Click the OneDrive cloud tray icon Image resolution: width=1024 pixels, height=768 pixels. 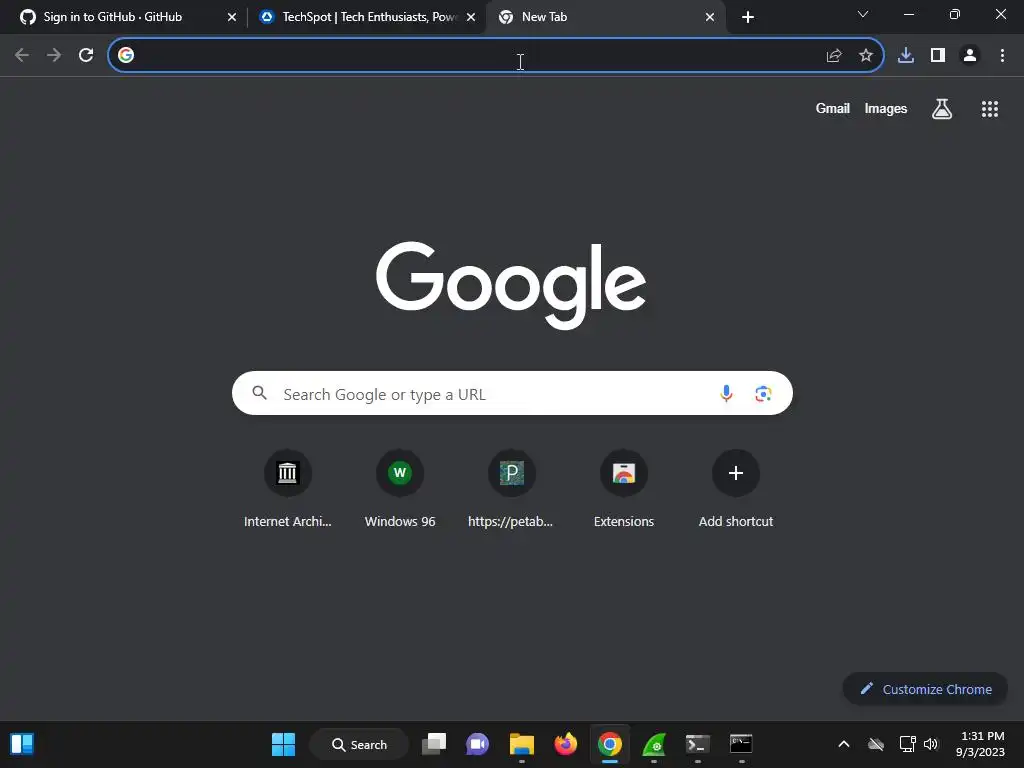[876, 744]
